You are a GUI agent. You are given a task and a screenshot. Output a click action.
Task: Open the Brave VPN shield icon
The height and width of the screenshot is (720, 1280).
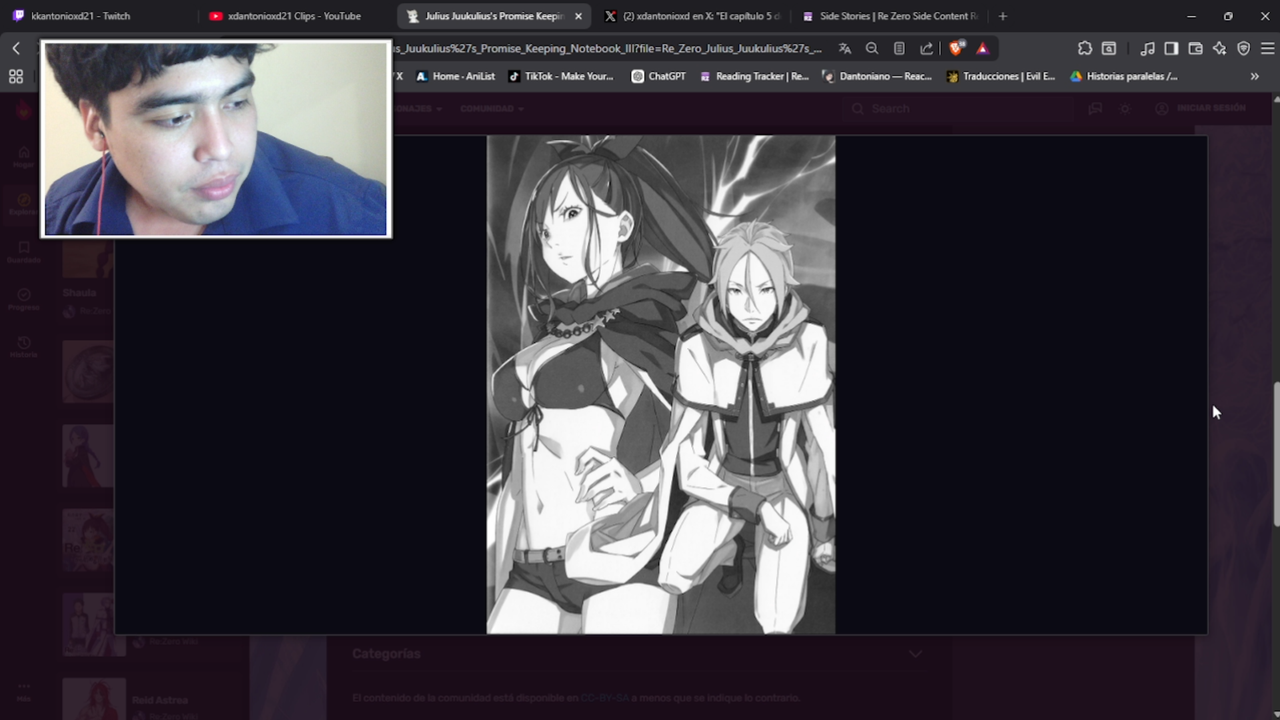[x=1243, y=48]
